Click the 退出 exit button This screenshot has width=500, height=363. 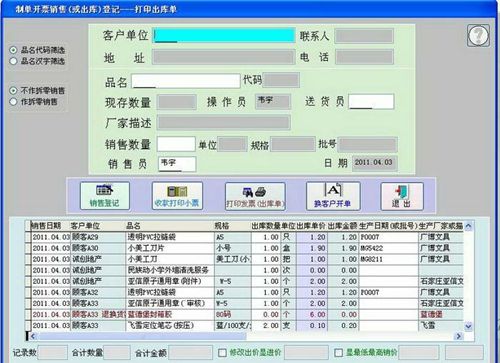402,196
